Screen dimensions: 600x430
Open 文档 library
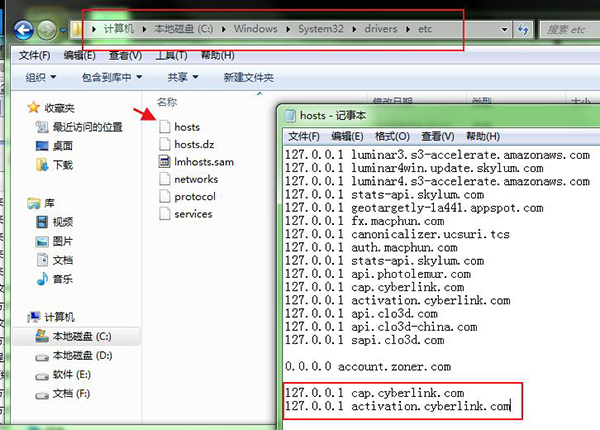point(54,260)
